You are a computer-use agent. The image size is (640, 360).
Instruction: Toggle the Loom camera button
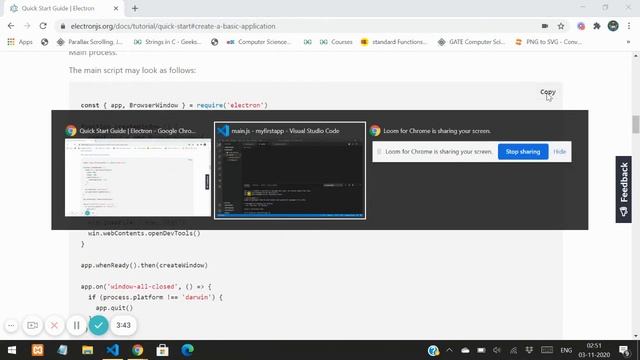[32, 325]
